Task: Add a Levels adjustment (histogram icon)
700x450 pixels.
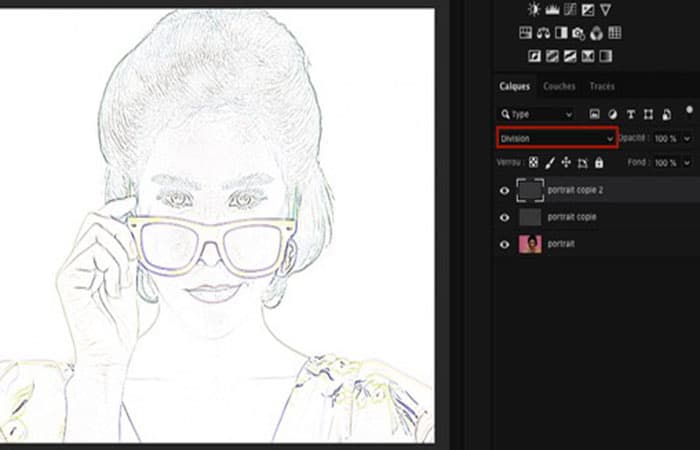Action: 552,9
